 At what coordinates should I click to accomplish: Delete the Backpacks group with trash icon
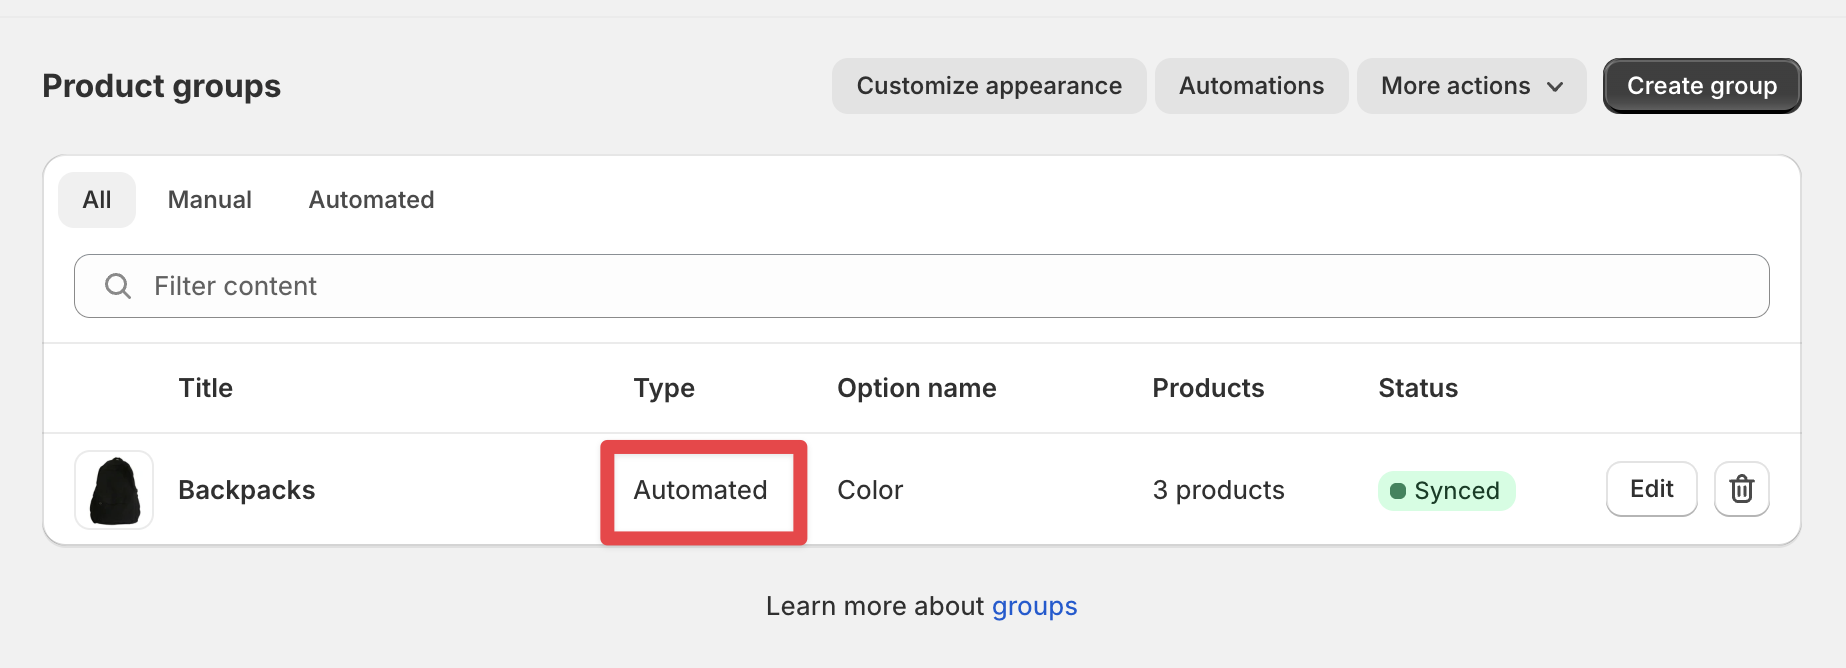1741,489
